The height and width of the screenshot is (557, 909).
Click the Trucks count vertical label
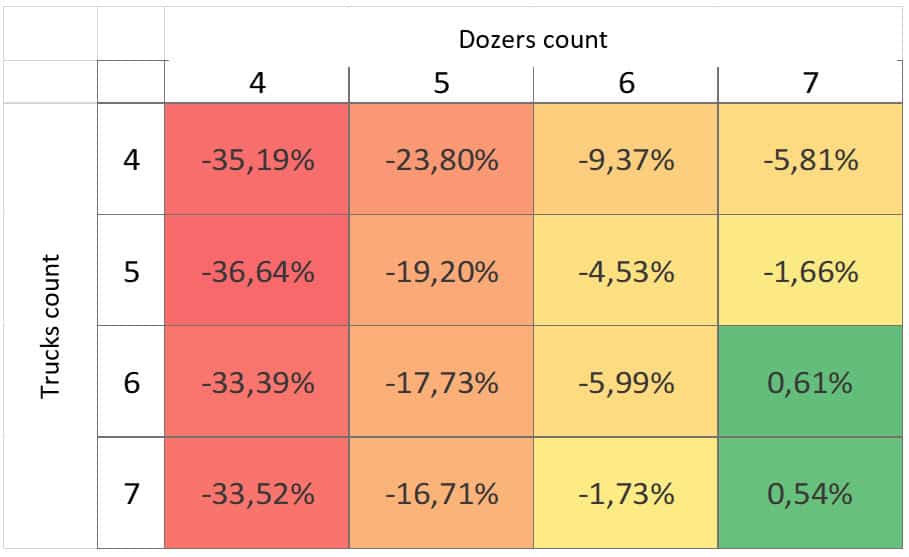51,326
